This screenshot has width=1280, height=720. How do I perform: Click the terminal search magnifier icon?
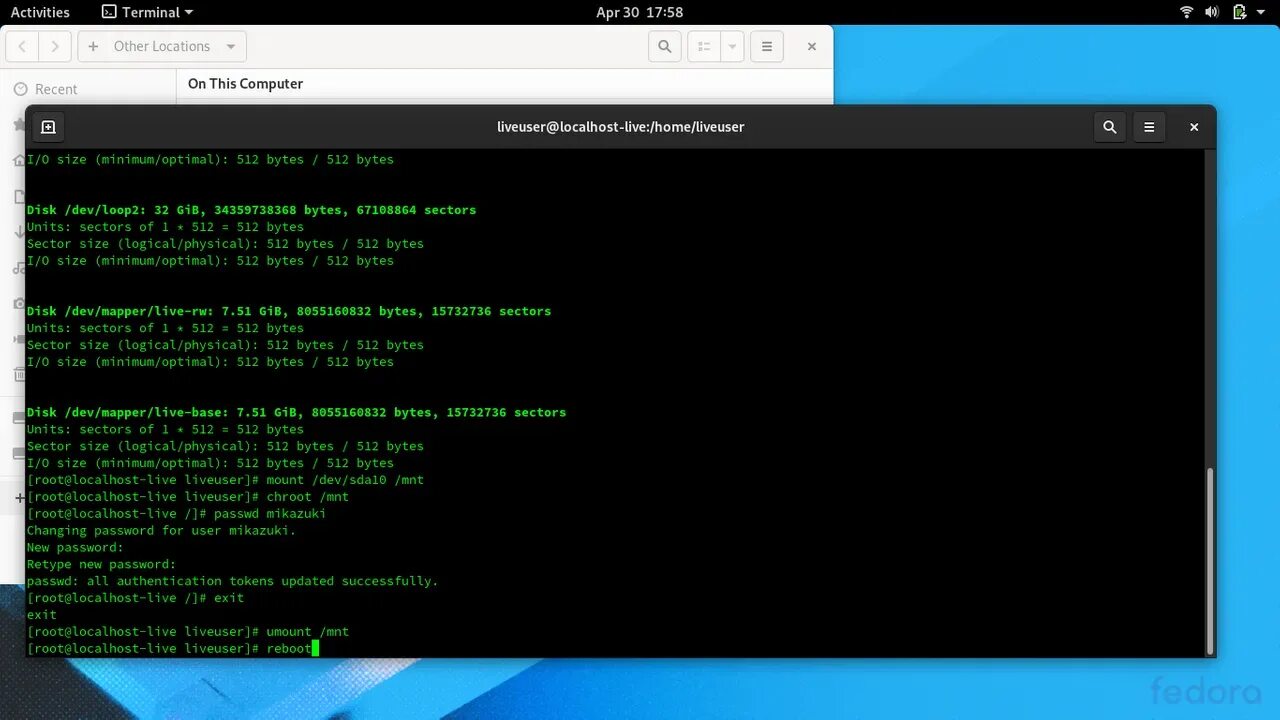tap(1109, 127)
